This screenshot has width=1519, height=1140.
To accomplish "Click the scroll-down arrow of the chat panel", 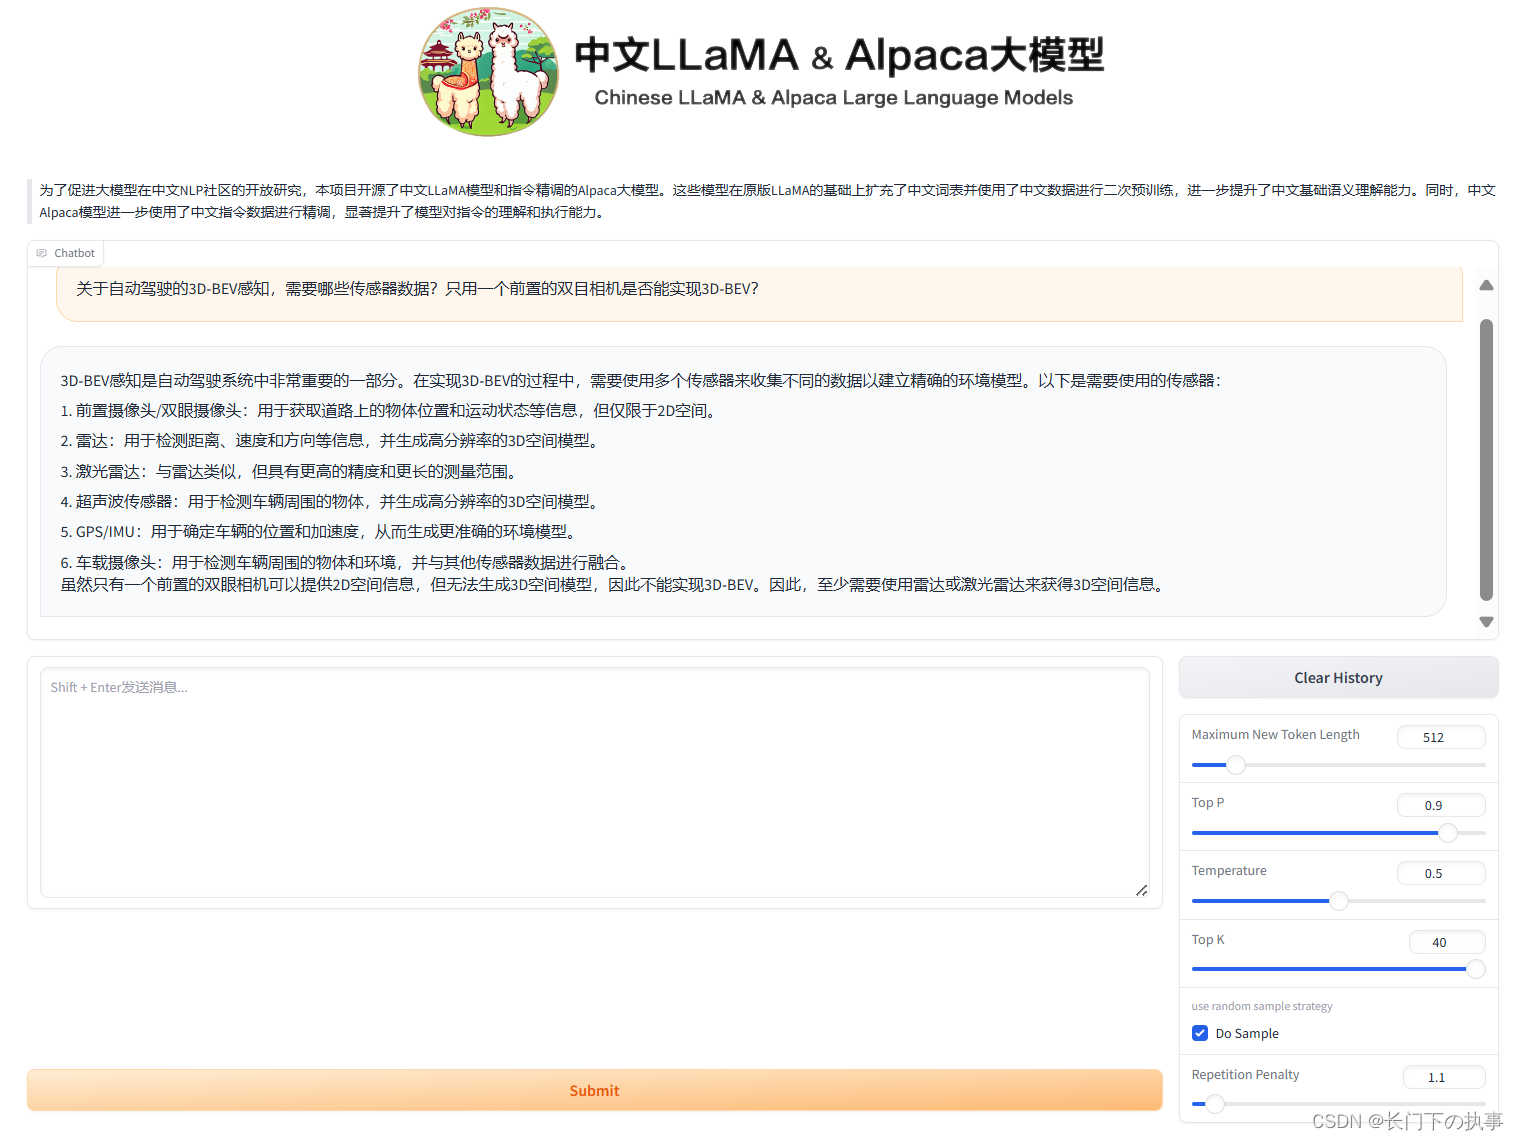I will coord(1486,620).
